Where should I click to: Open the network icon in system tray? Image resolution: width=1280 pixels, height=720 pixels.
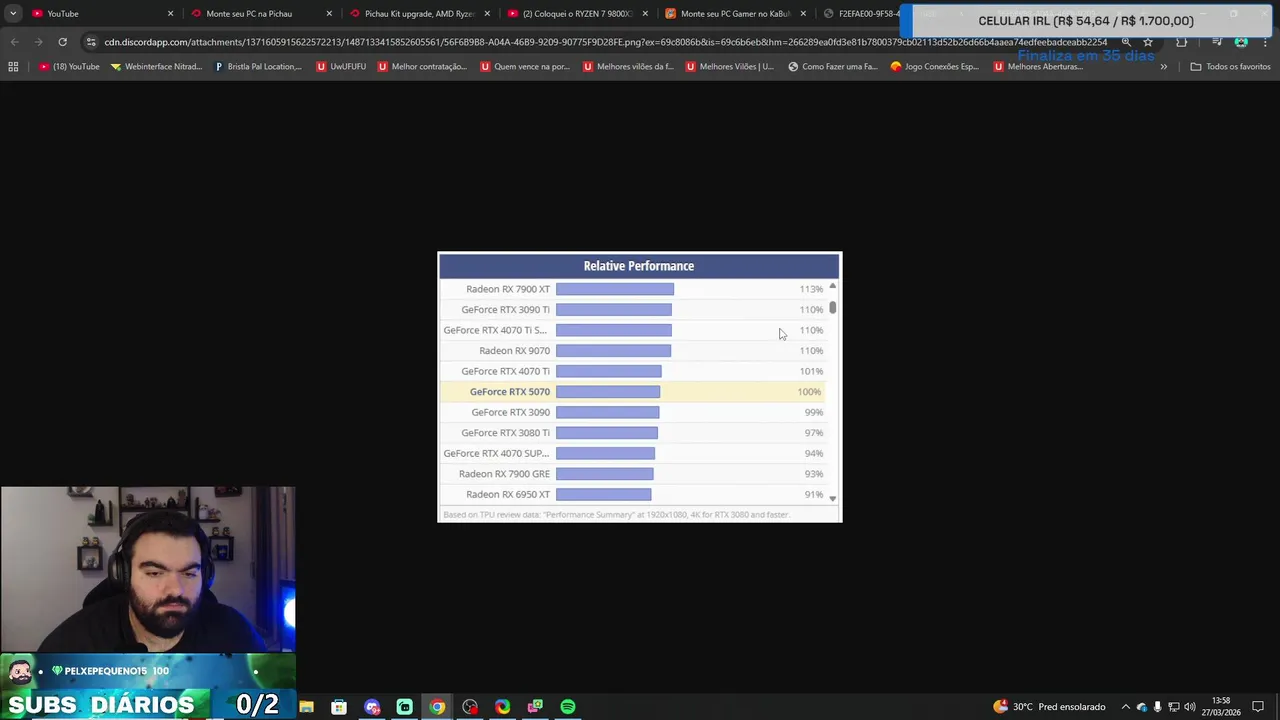coord(1174,707)
